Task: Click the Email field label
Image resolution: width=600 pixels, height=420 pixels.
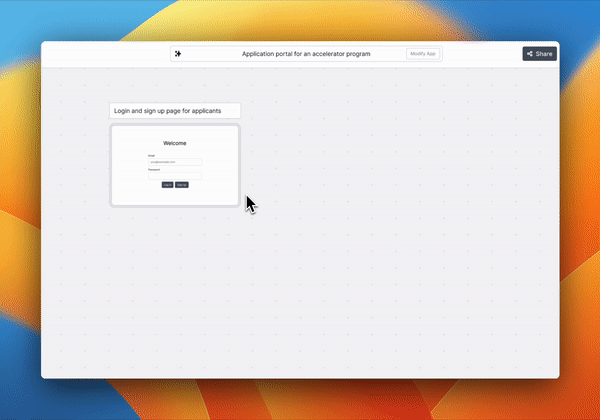Action: click(x=152, y=155)
